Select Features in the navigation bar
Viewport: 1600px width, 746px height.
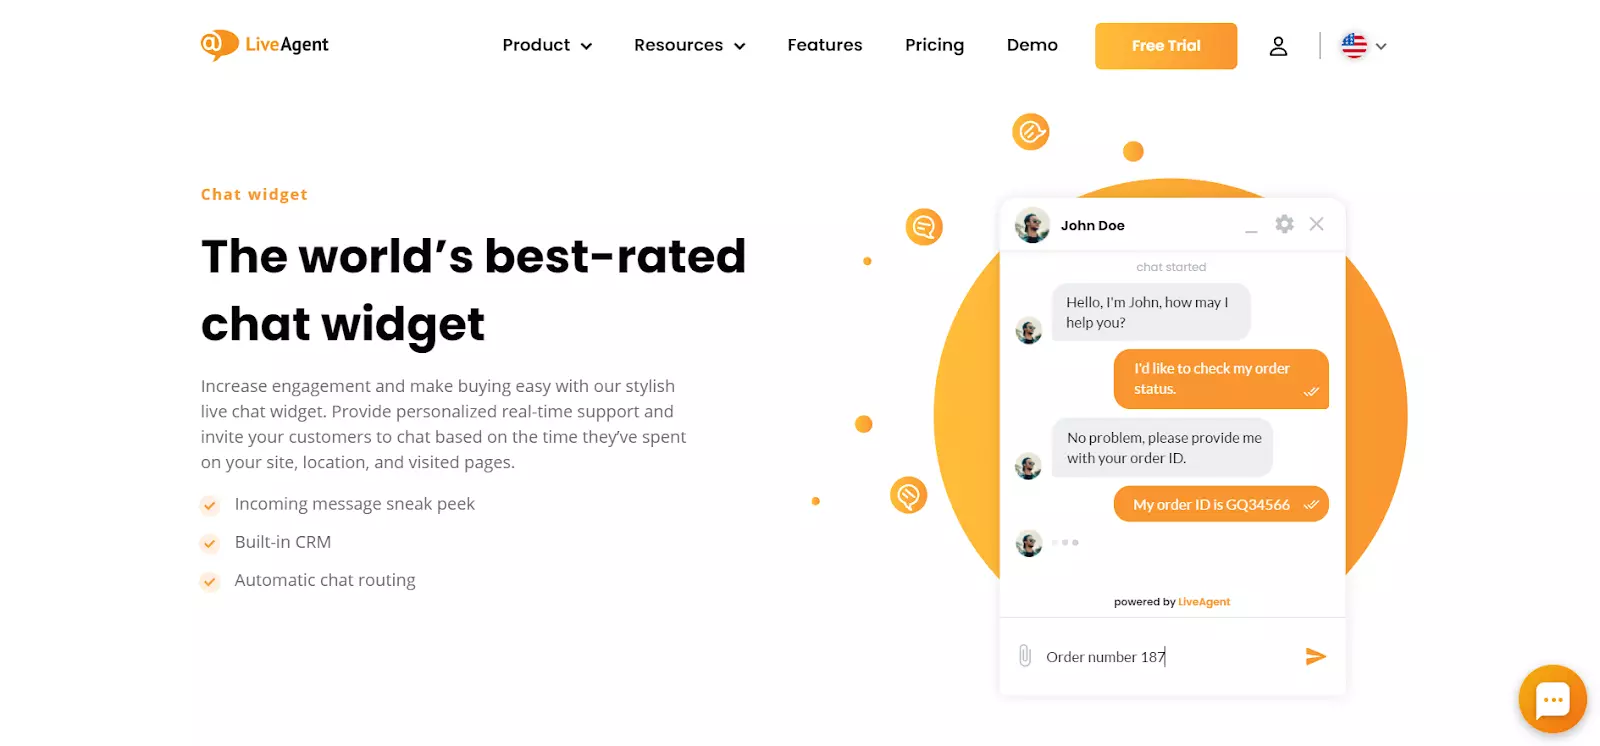pyautogui.click(x=824, y=45)
